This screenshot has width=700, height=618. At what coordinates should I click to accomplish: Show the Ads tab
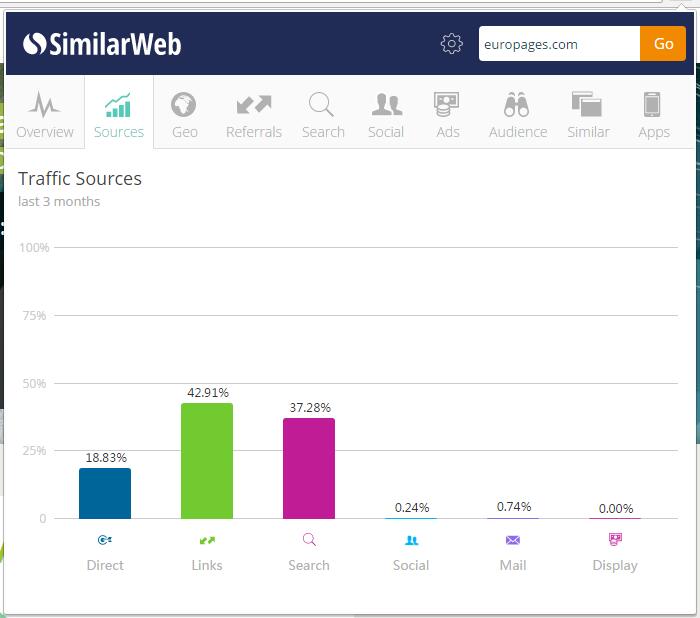[447, 114]
